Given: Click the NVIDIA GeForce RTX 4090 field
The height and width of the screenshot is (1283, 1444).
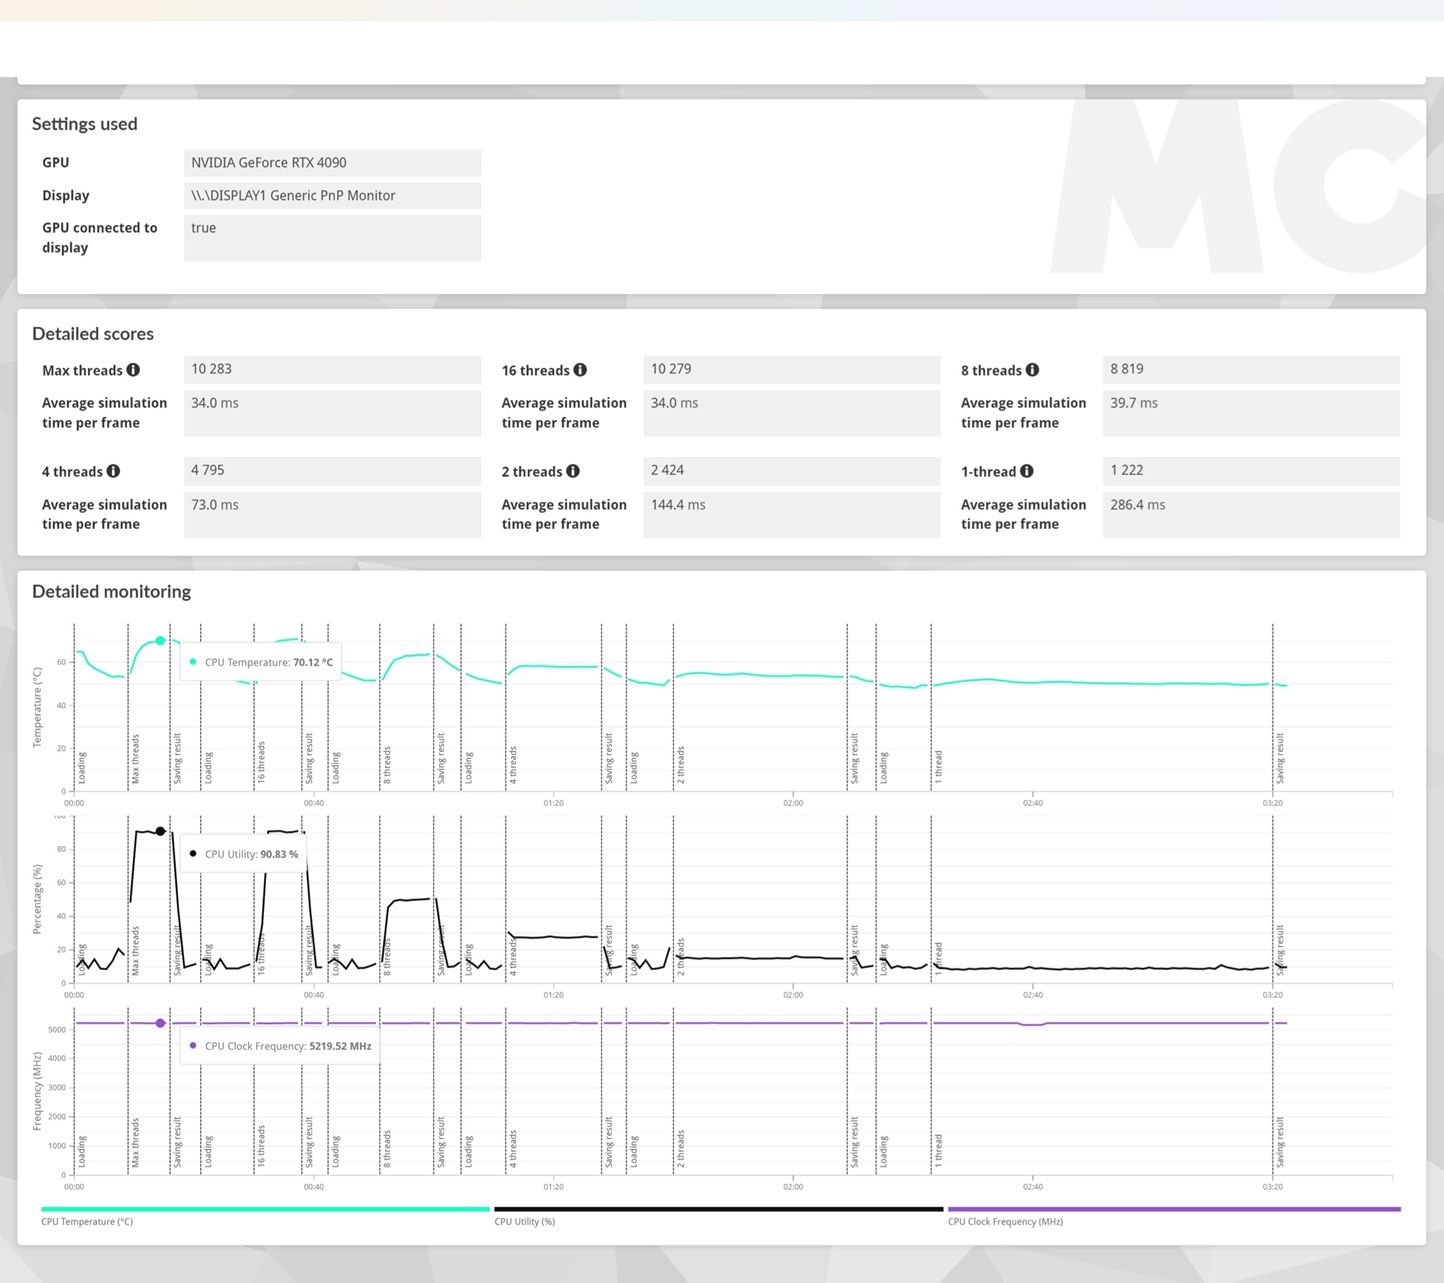Looking at the screenshot, I should [x=332, y=163].
